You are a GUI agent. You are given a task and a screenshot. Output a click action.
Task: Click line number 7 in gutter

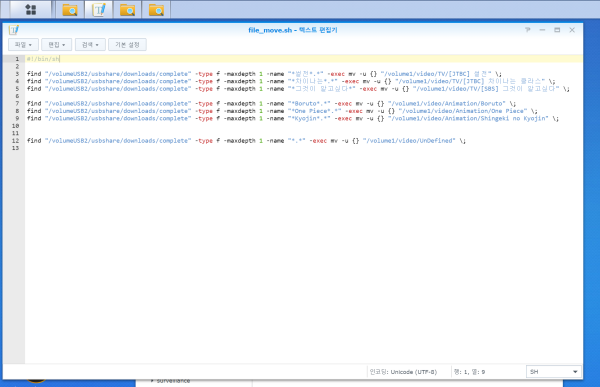17,104
